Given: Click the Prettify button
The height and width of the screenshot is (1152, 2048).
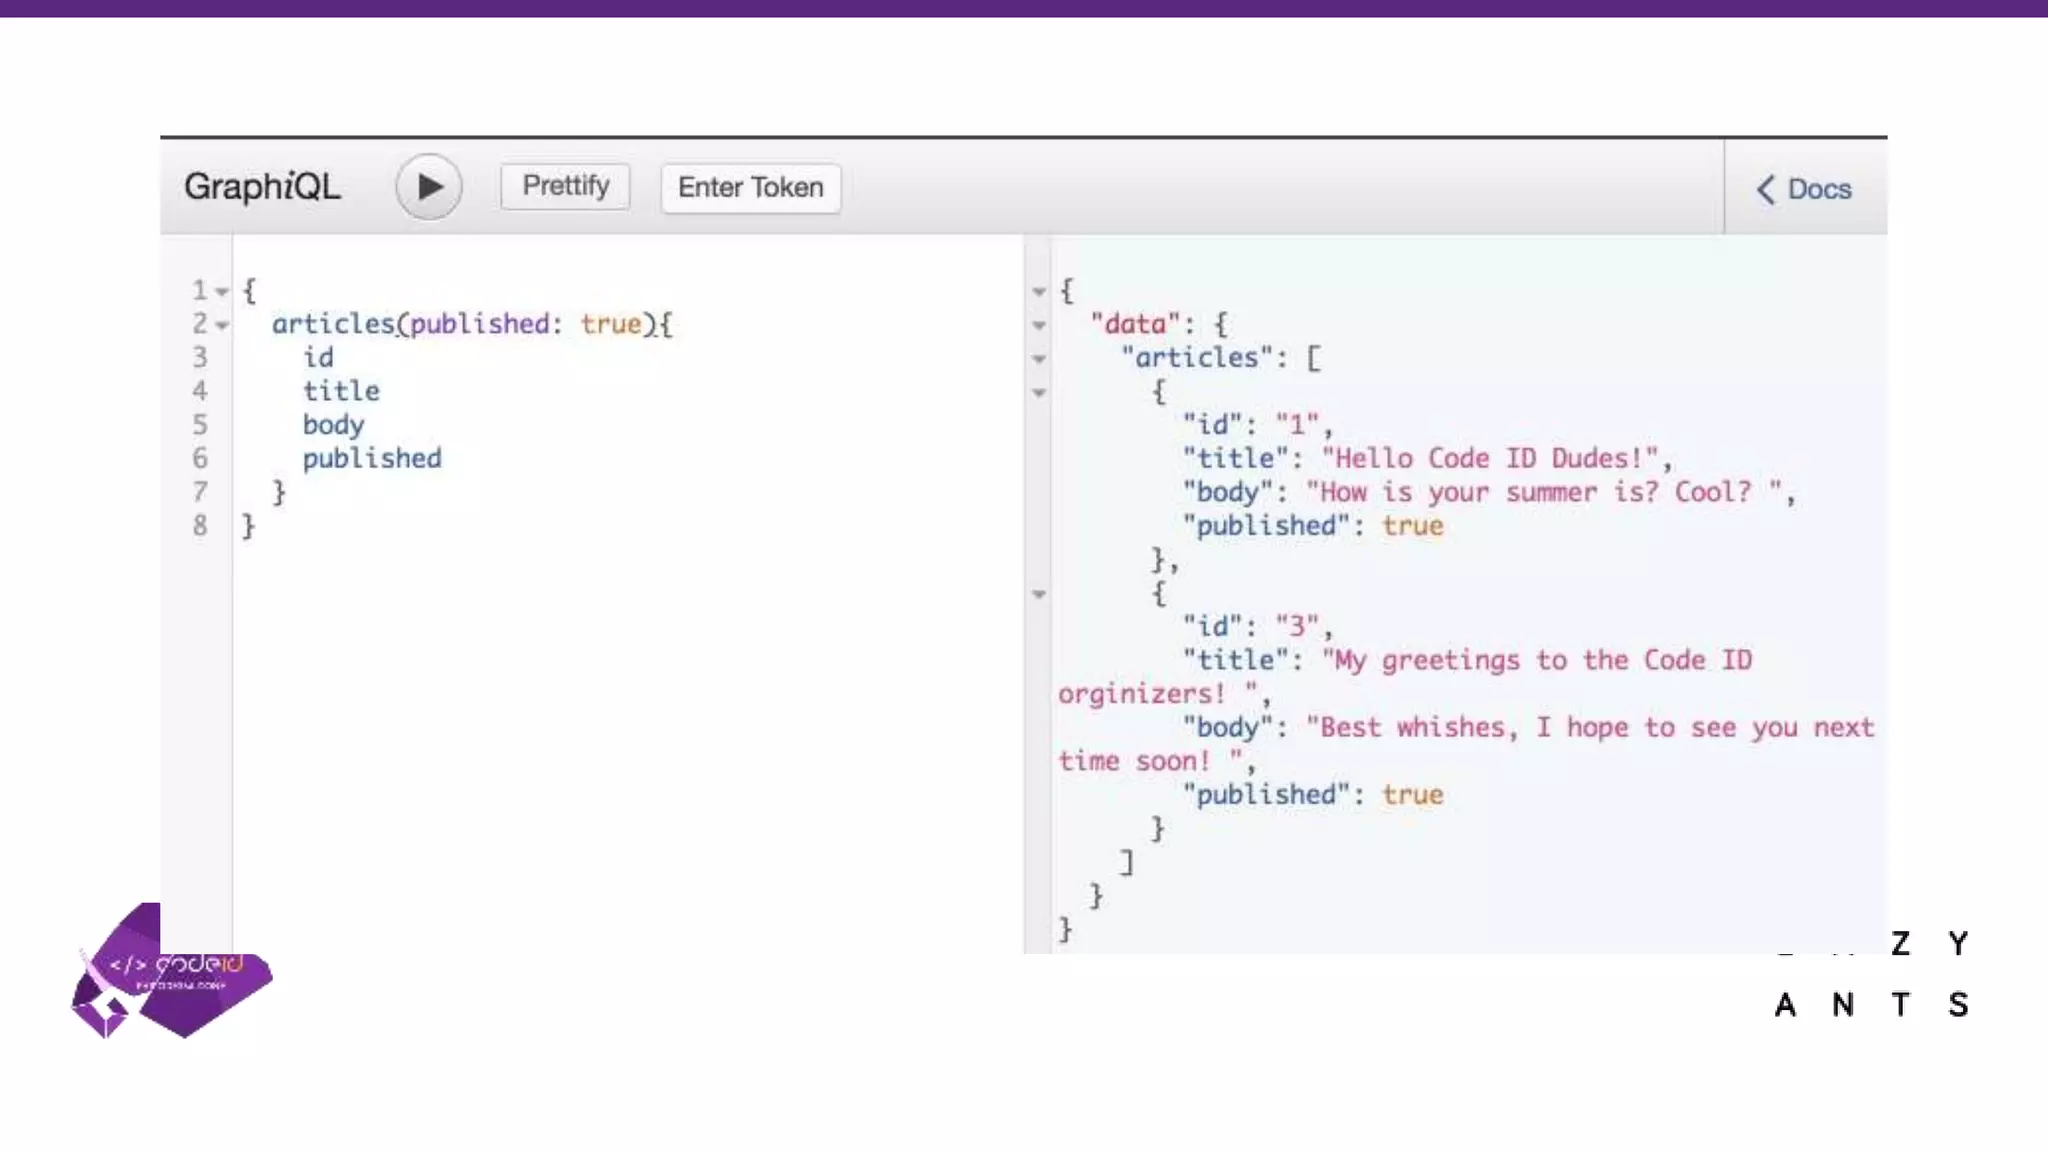Looking at the screenshot, I should pos(565,187).
